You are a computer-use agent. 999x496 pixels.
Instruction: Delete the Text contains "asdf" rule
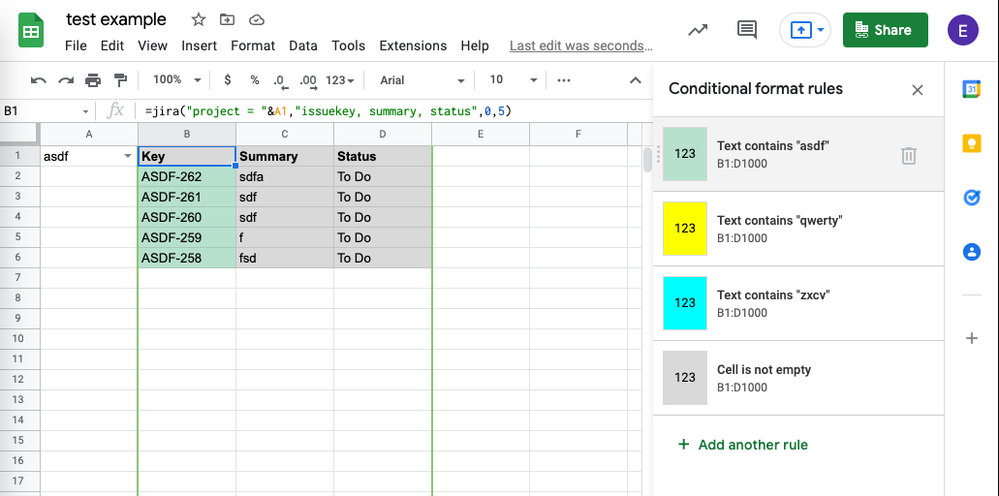tap(909, 155)
